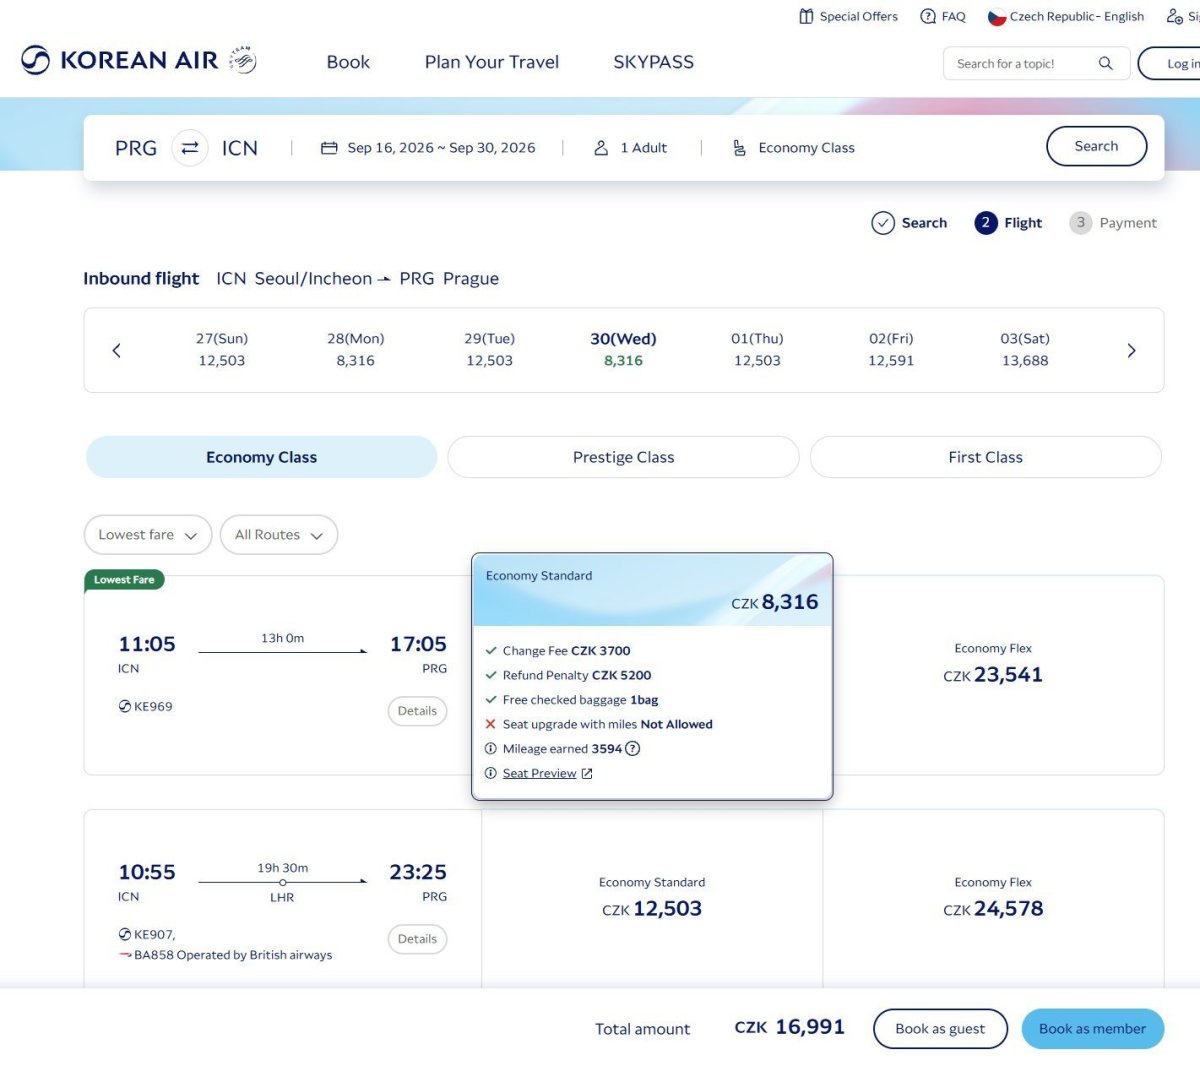Image resolution: width=1200 pixels, height=1066 pixels.
Task: Select the 28(Mon) date fare
Action: pyautogui.click(x=355, y=350)
